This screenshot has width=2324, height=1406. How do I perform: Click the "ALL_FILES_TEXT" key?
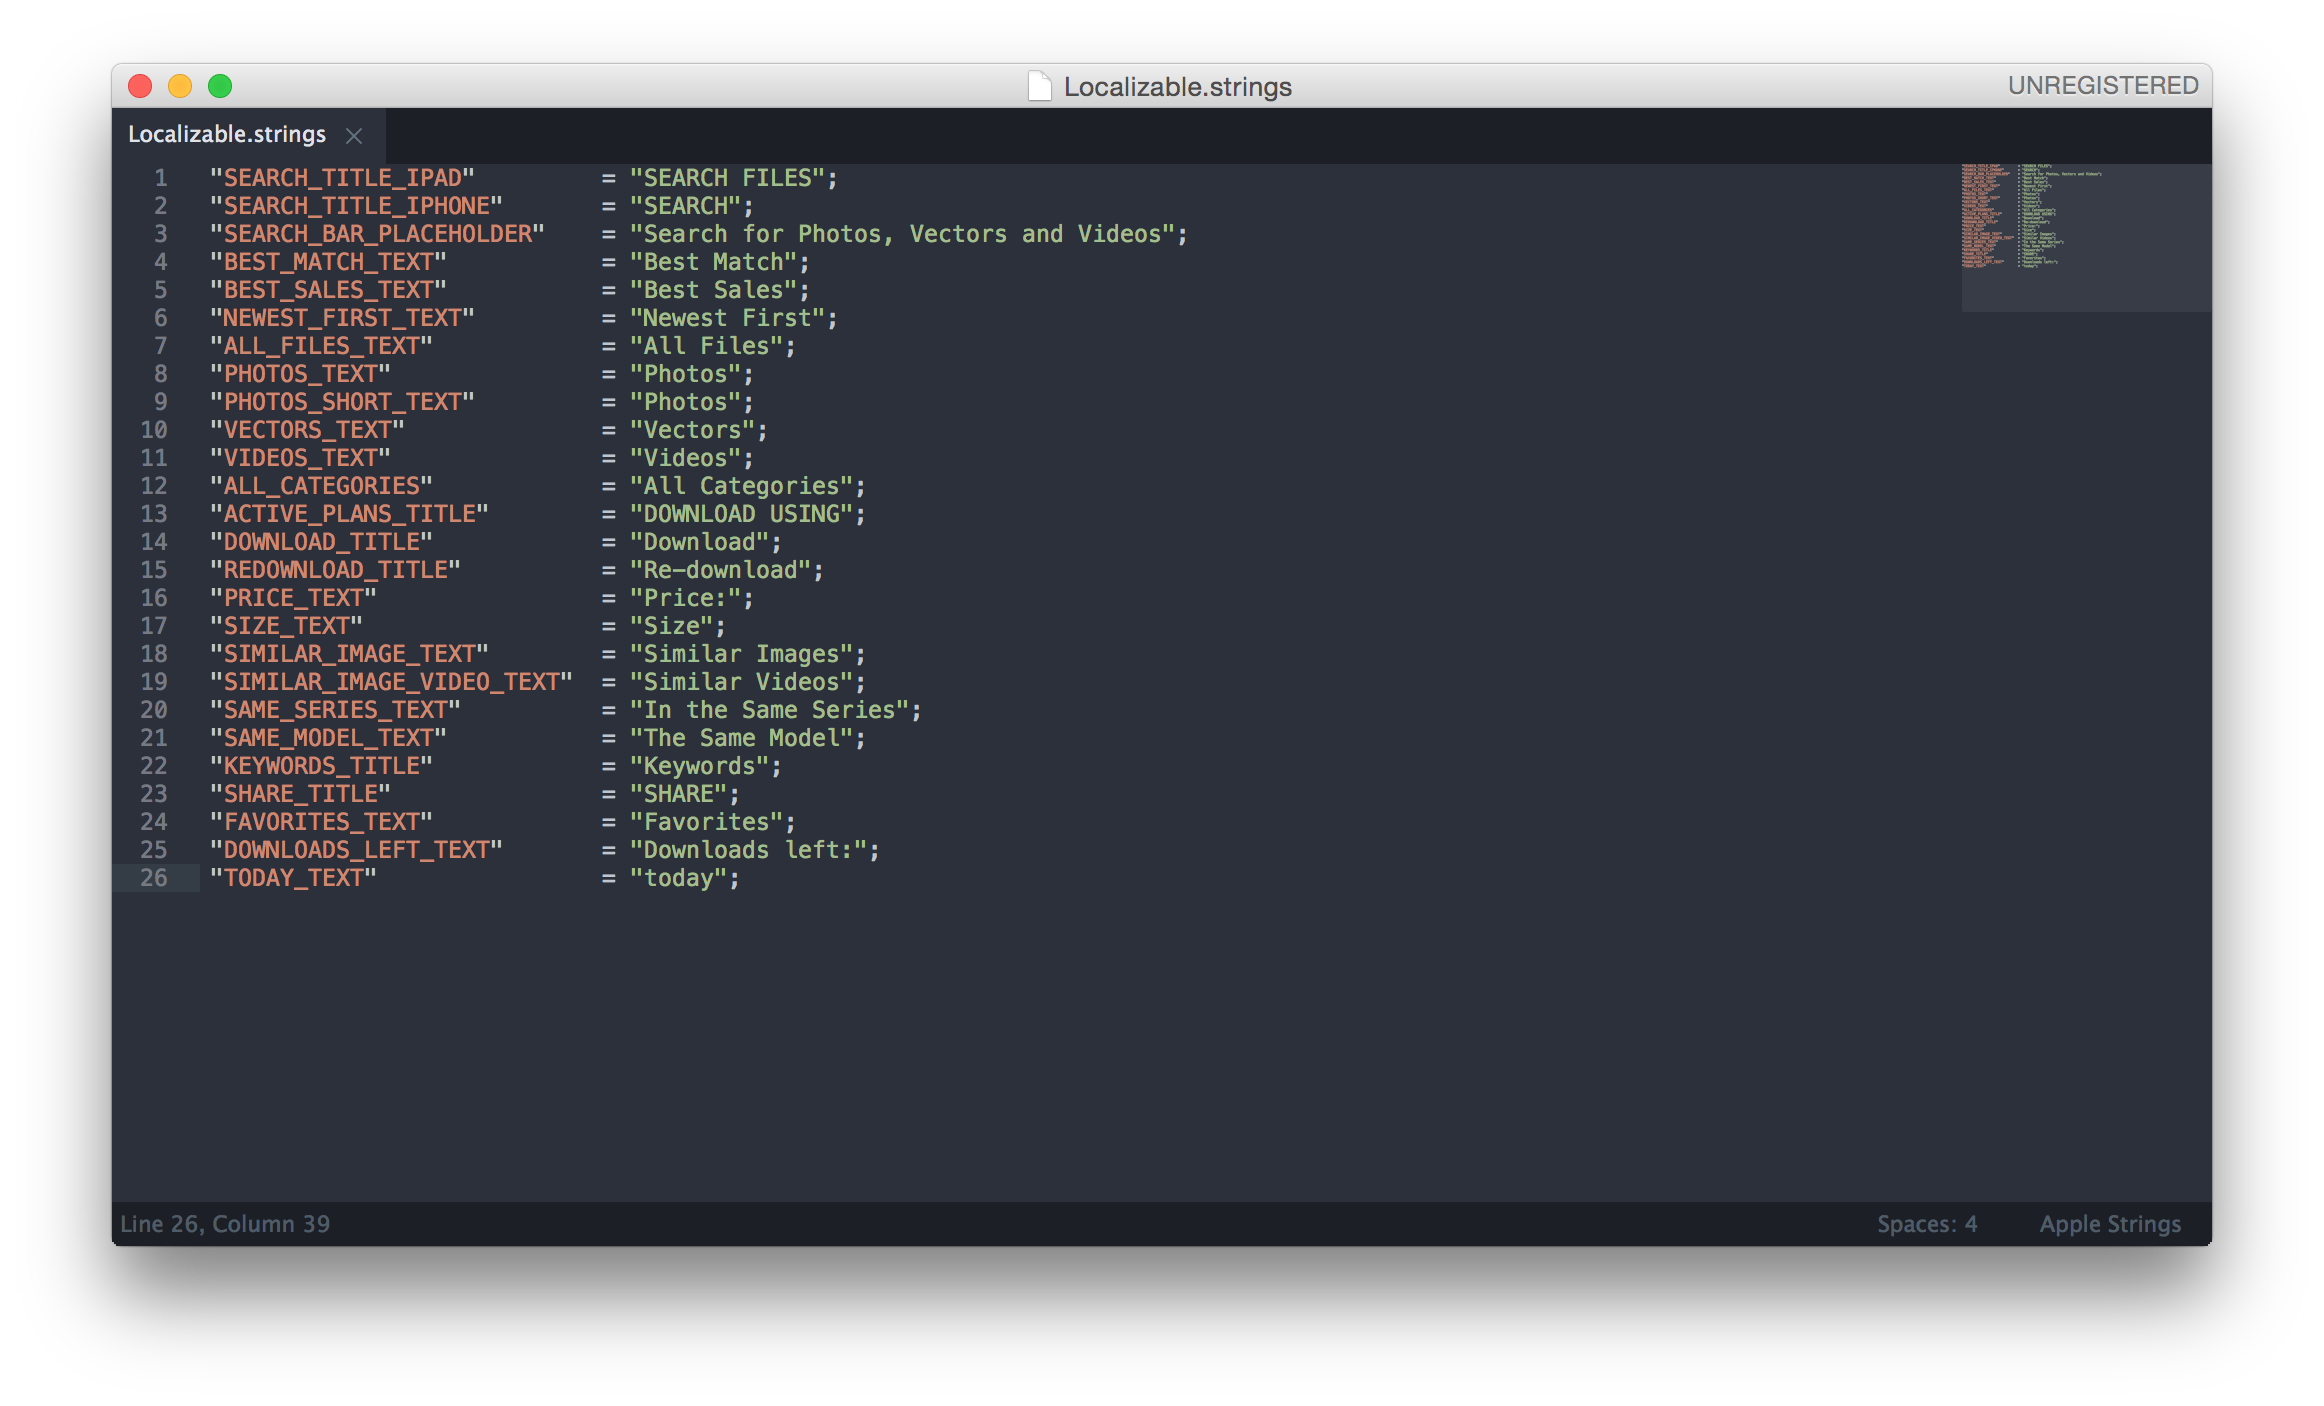[x=321, y=345]
